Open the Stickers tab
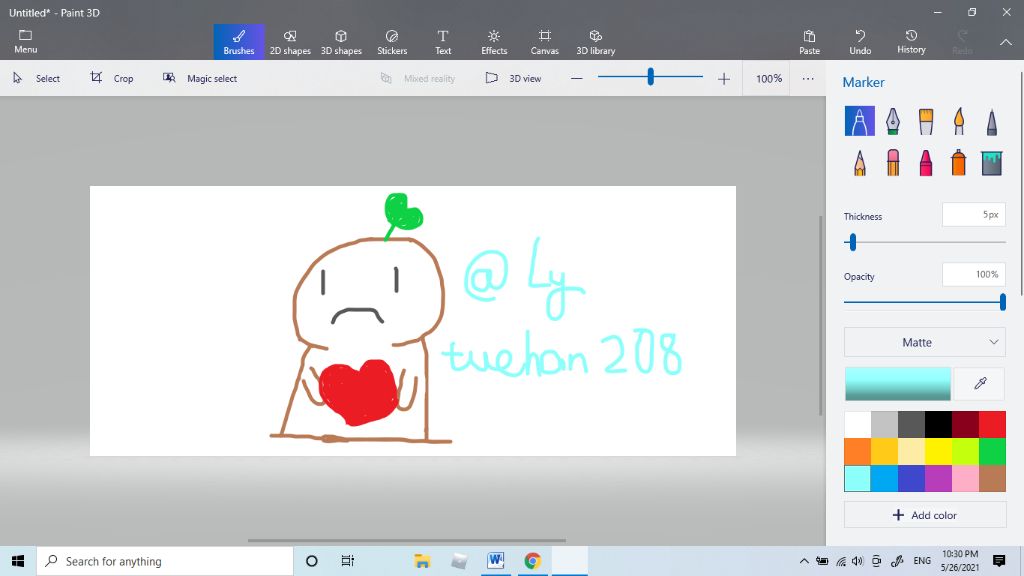1024x576 pixels. 392,42
